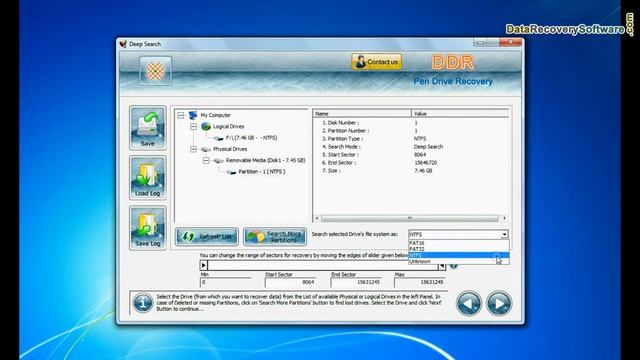Click the '7. Size :' row
The height and width of the screenshot is (360, 640).
(411, 171)
